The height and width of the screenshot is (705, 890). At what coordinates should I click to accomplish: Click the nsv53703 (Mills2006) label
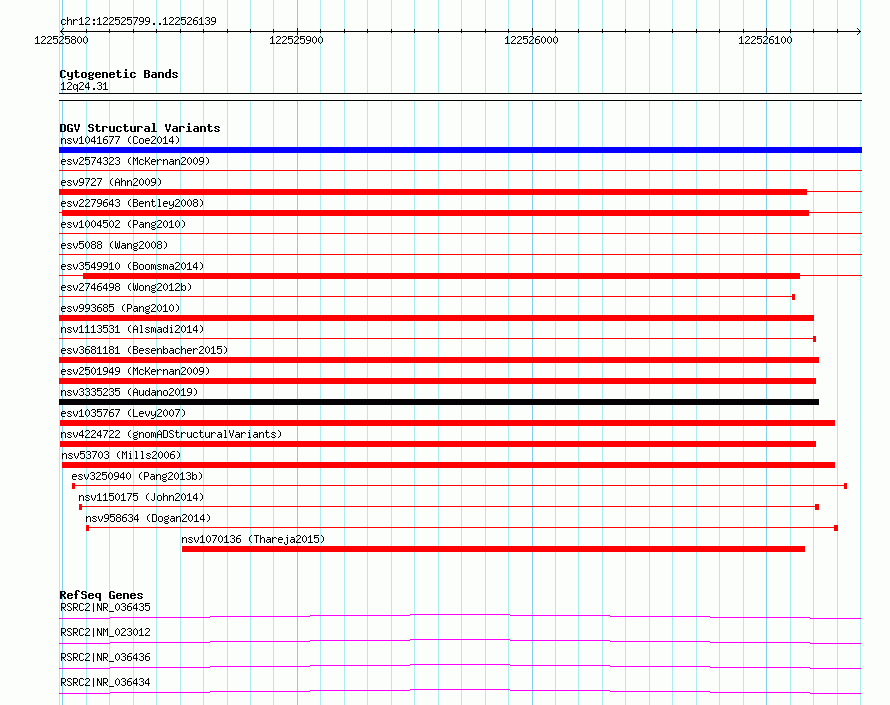click(121, 455)
